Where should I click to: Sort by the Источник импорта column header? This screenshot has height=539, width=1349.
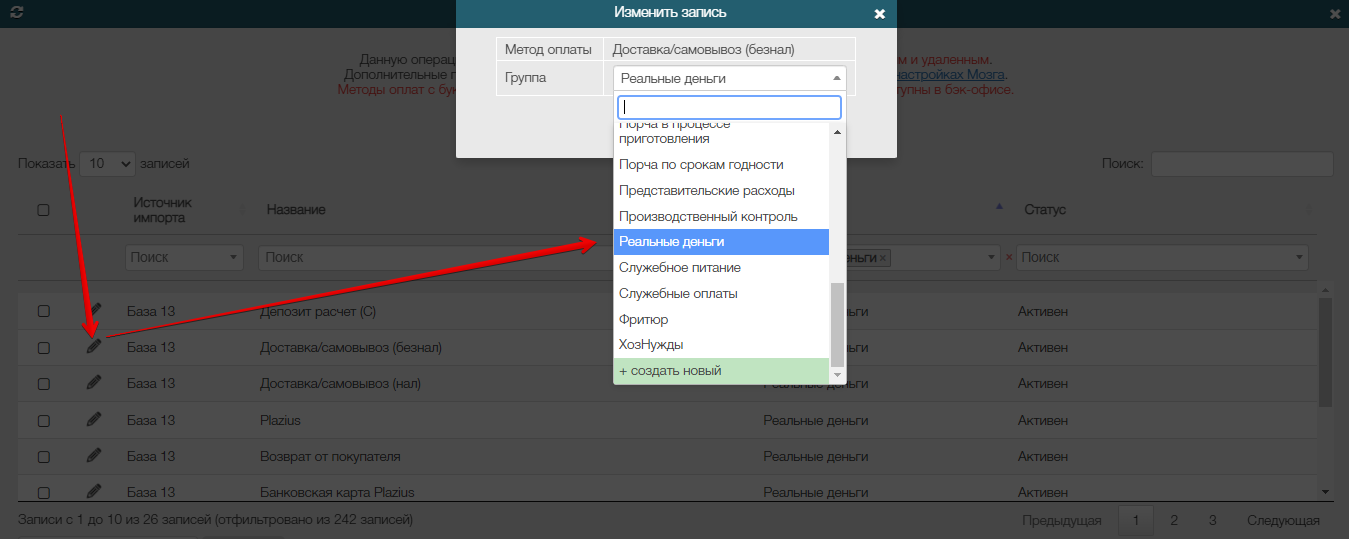pos(162,210)
